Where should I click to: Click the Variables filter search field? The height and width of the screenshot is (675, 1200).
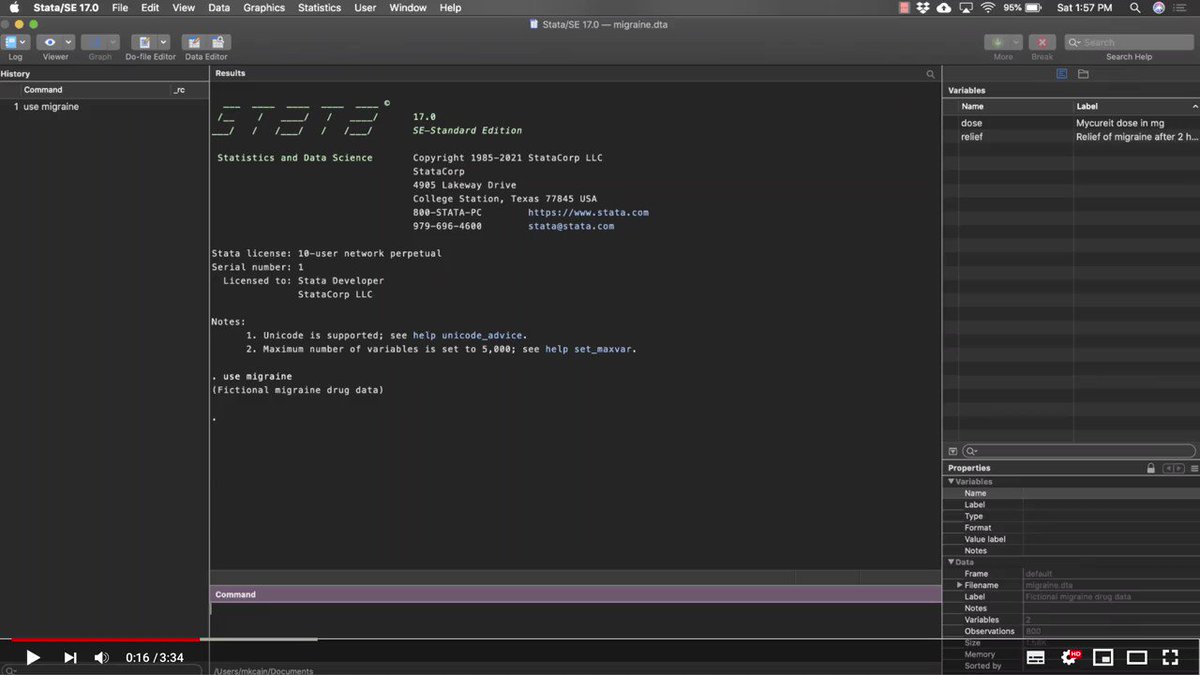click(x=1079, y=451)
